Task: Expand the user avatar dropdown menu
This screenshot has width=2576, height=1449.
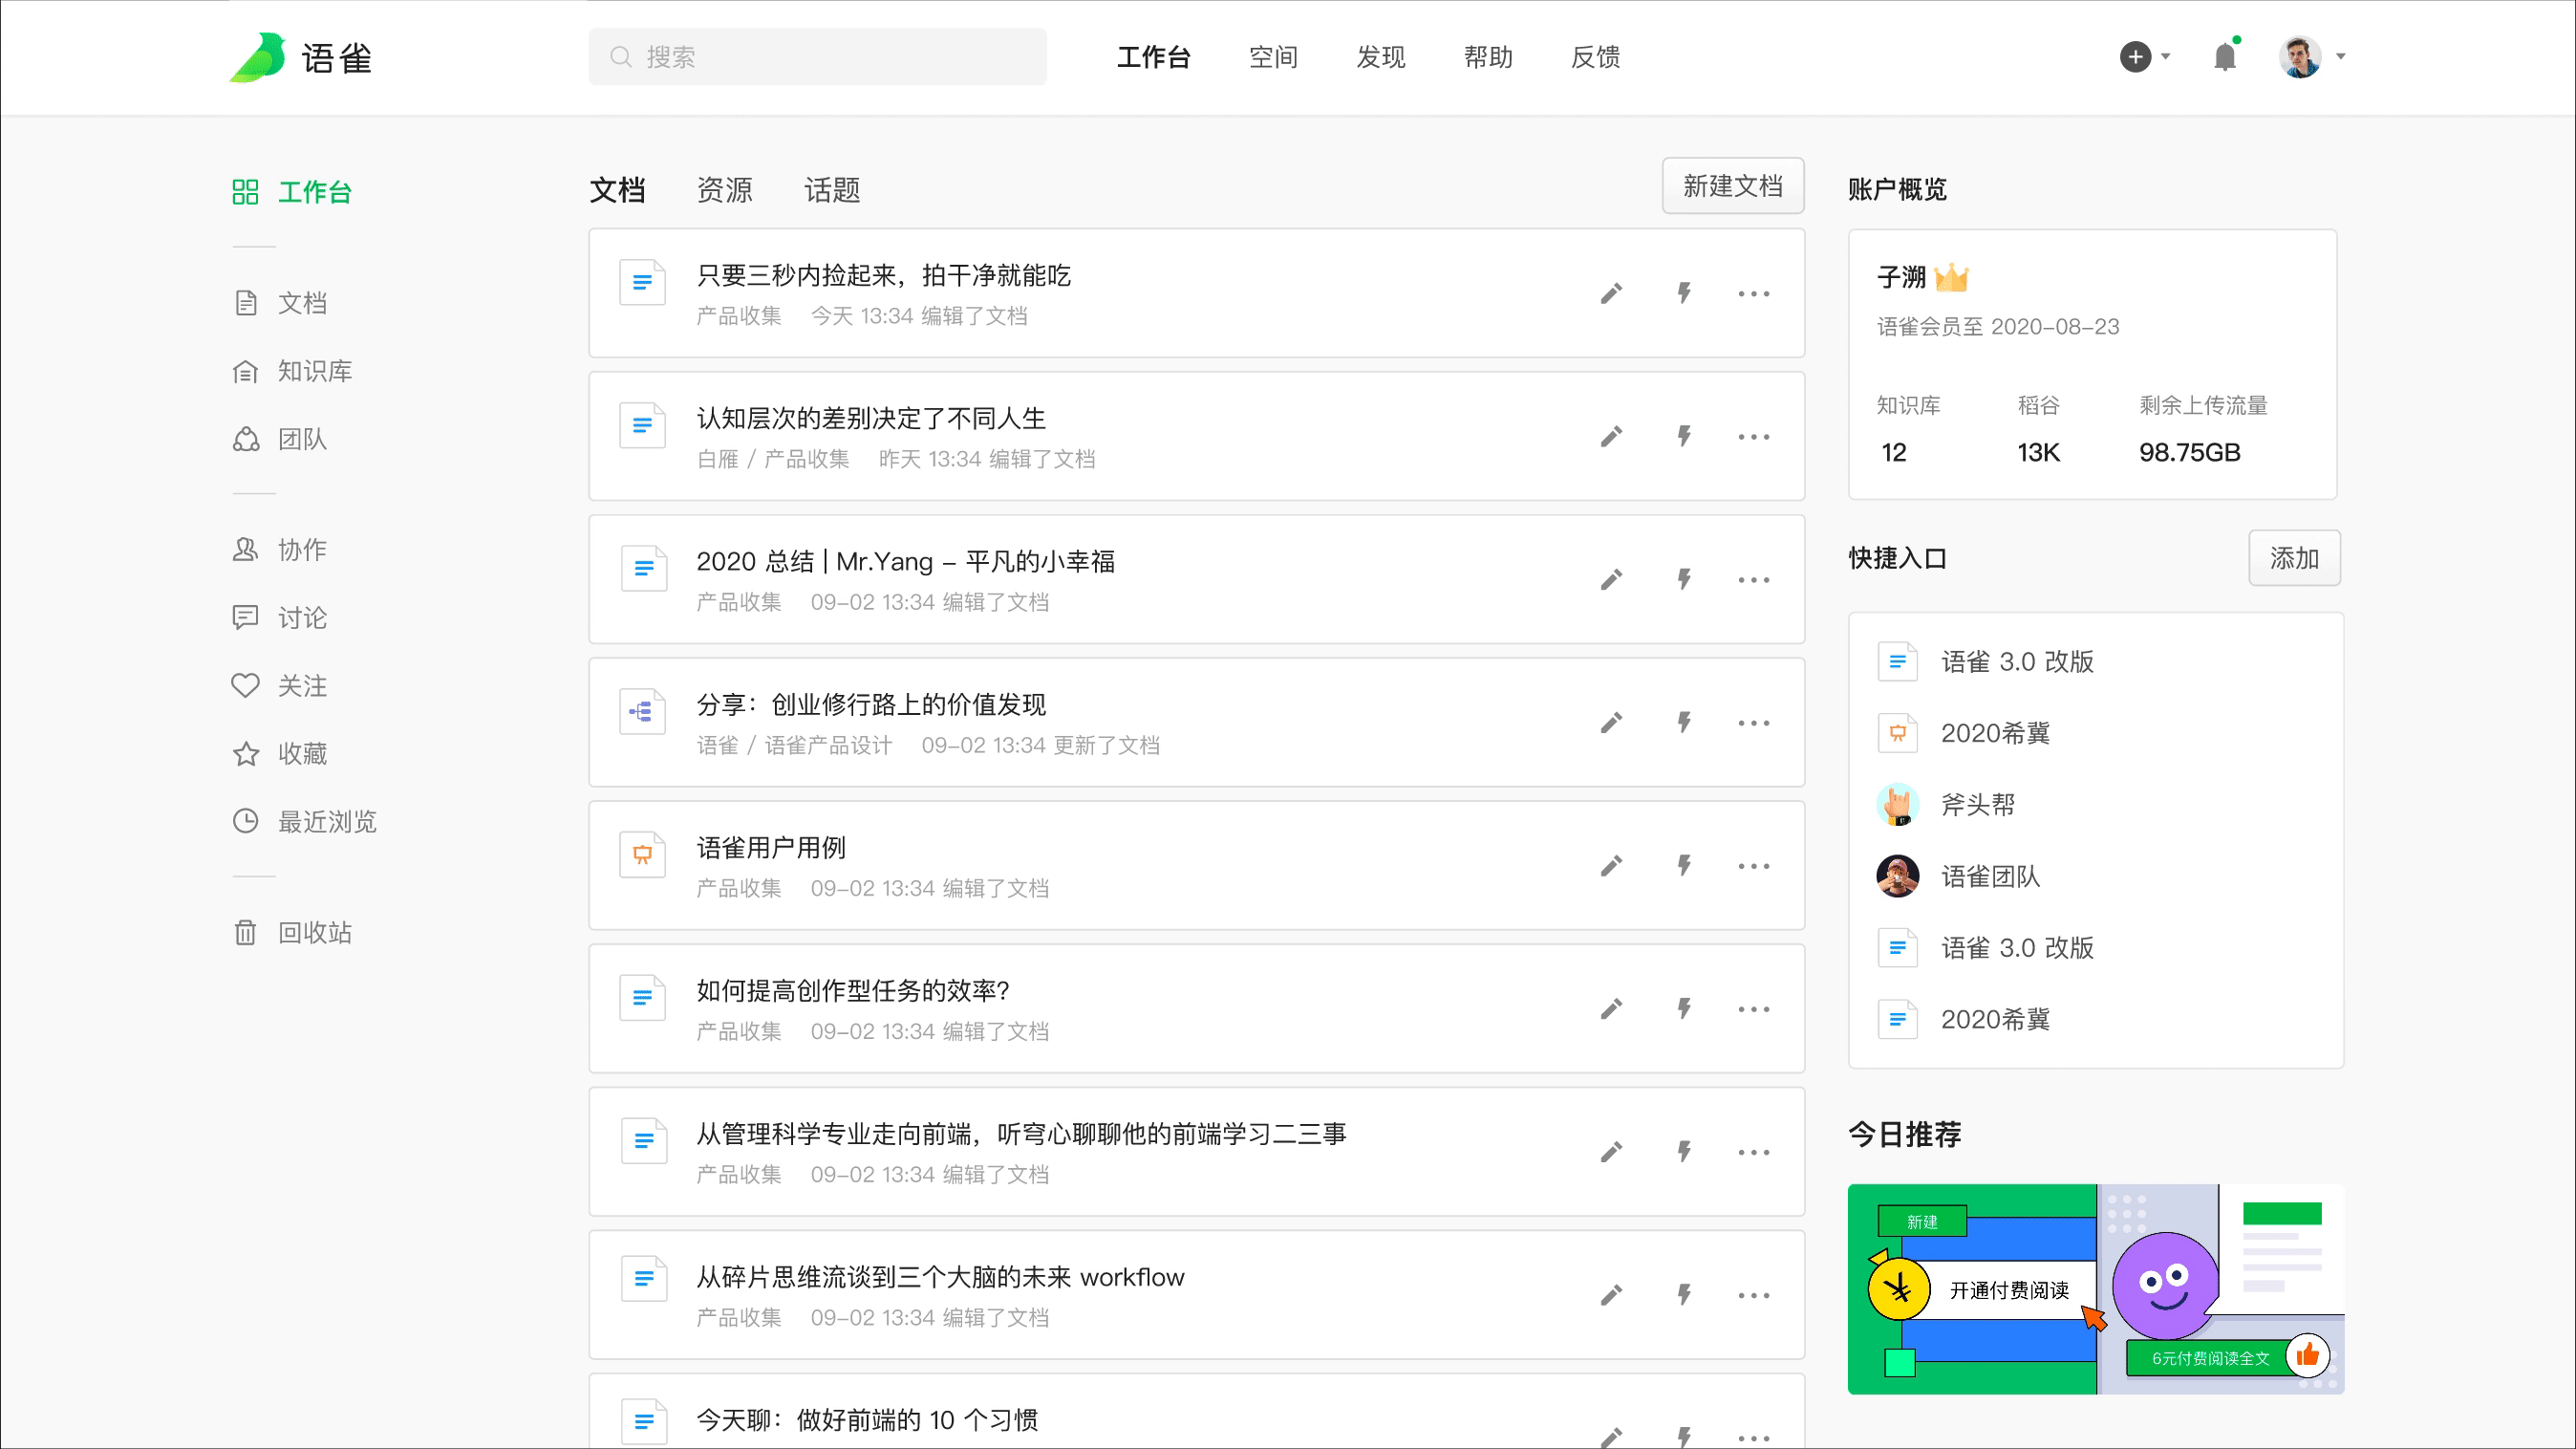Action: coord(2340,57)
